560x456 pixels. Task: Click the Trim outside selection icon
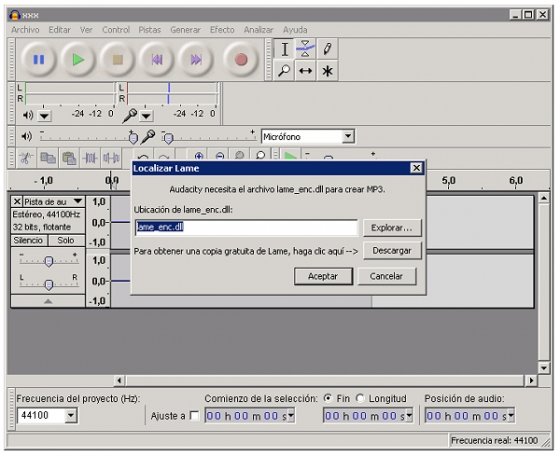pos(90,158)
